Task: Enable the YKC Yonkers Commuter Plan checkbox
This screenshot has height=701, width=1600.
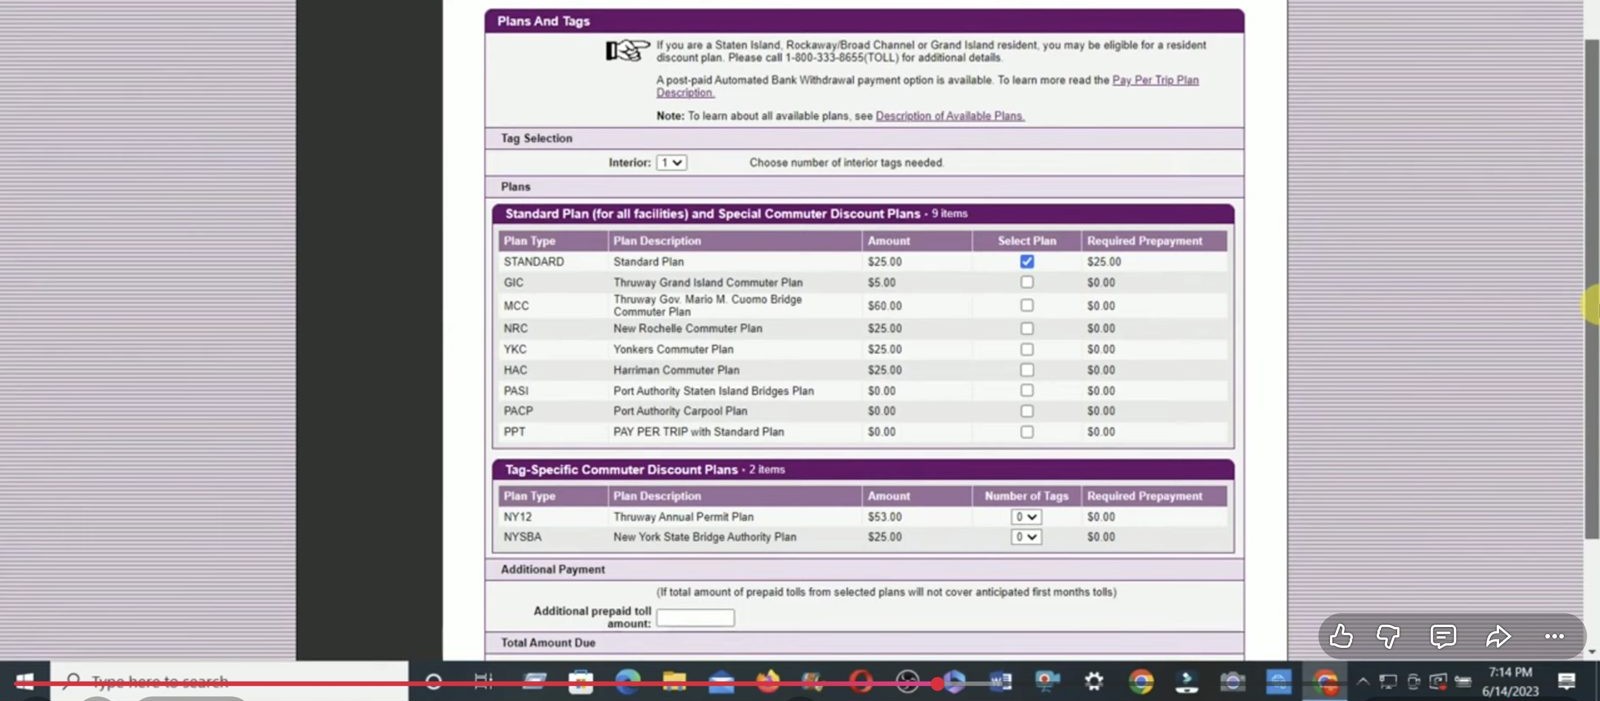Action: [x=1027, y=349]
